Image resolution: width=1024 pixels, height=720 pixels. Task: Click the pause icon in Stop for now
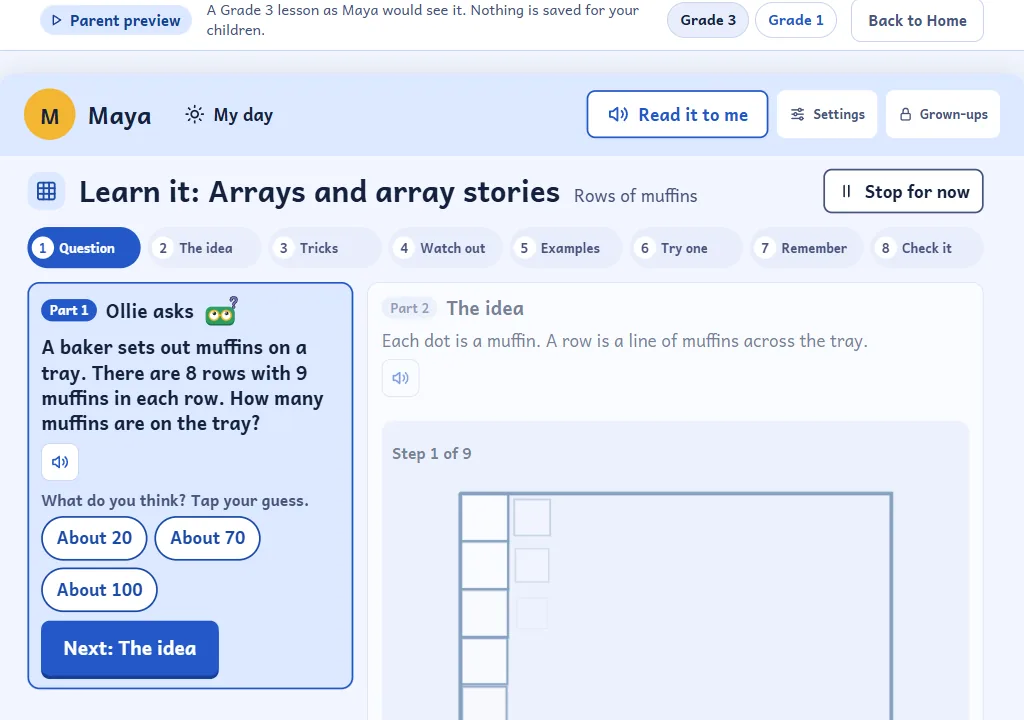[x=846, y=191]
